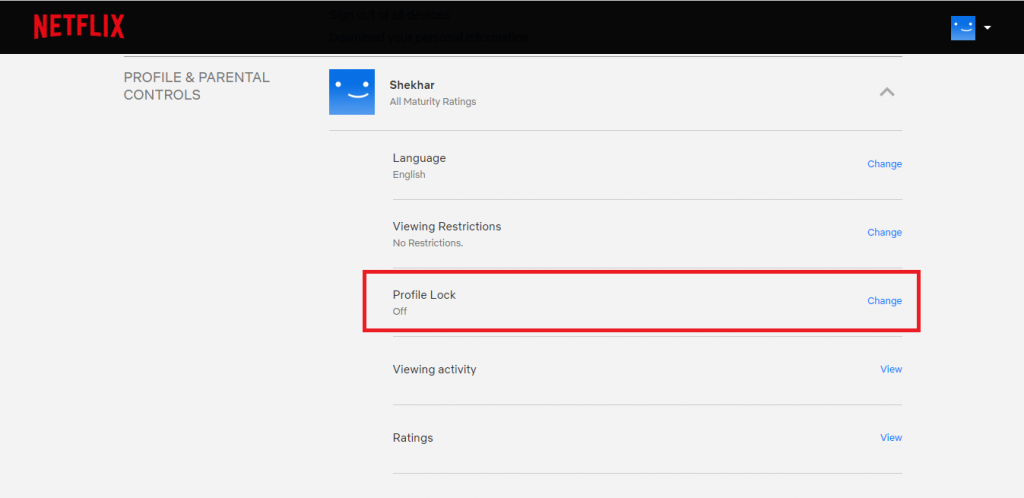Image resolution: width=1024 pixels, height=498 pixels.
Task: Click the Viewing activity label
Action: pos(434,370)
